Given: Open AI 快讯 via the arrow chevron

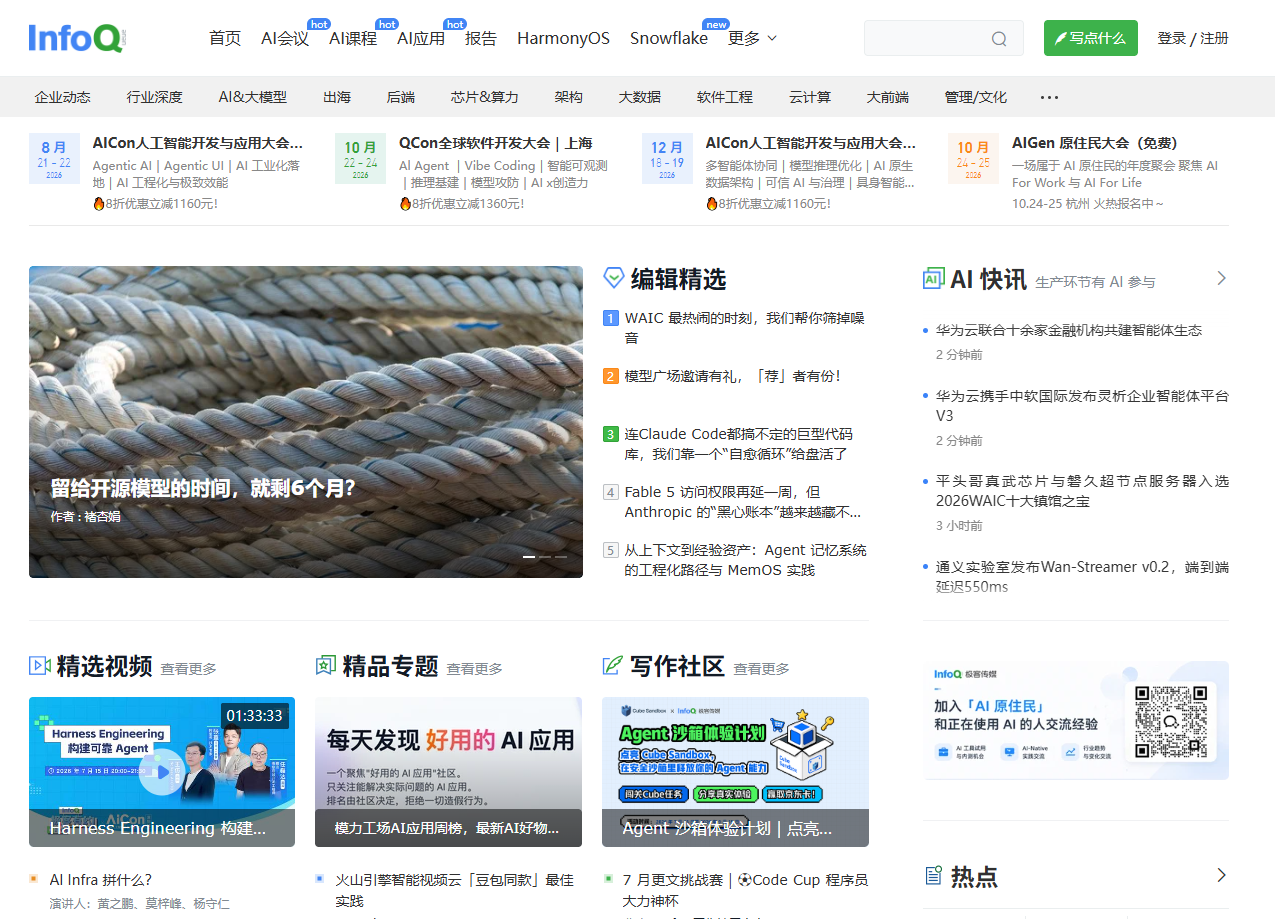Looking at the screenshot, I should click(x=1221, y=278).
